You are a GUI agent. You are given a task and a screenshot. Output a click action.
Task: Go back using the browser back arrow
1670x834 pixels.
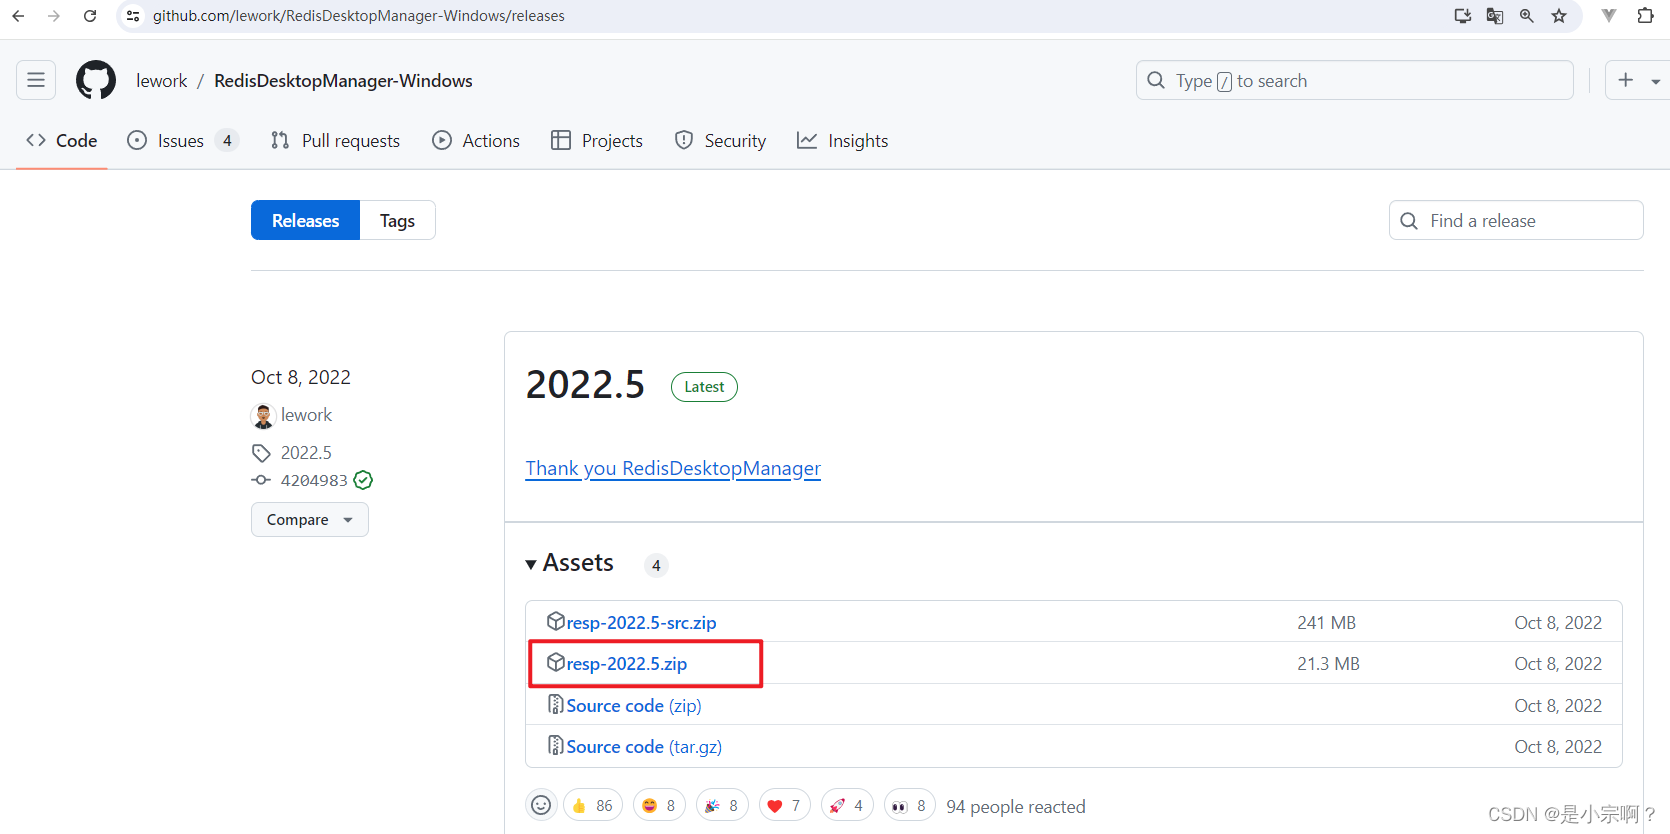18,16
